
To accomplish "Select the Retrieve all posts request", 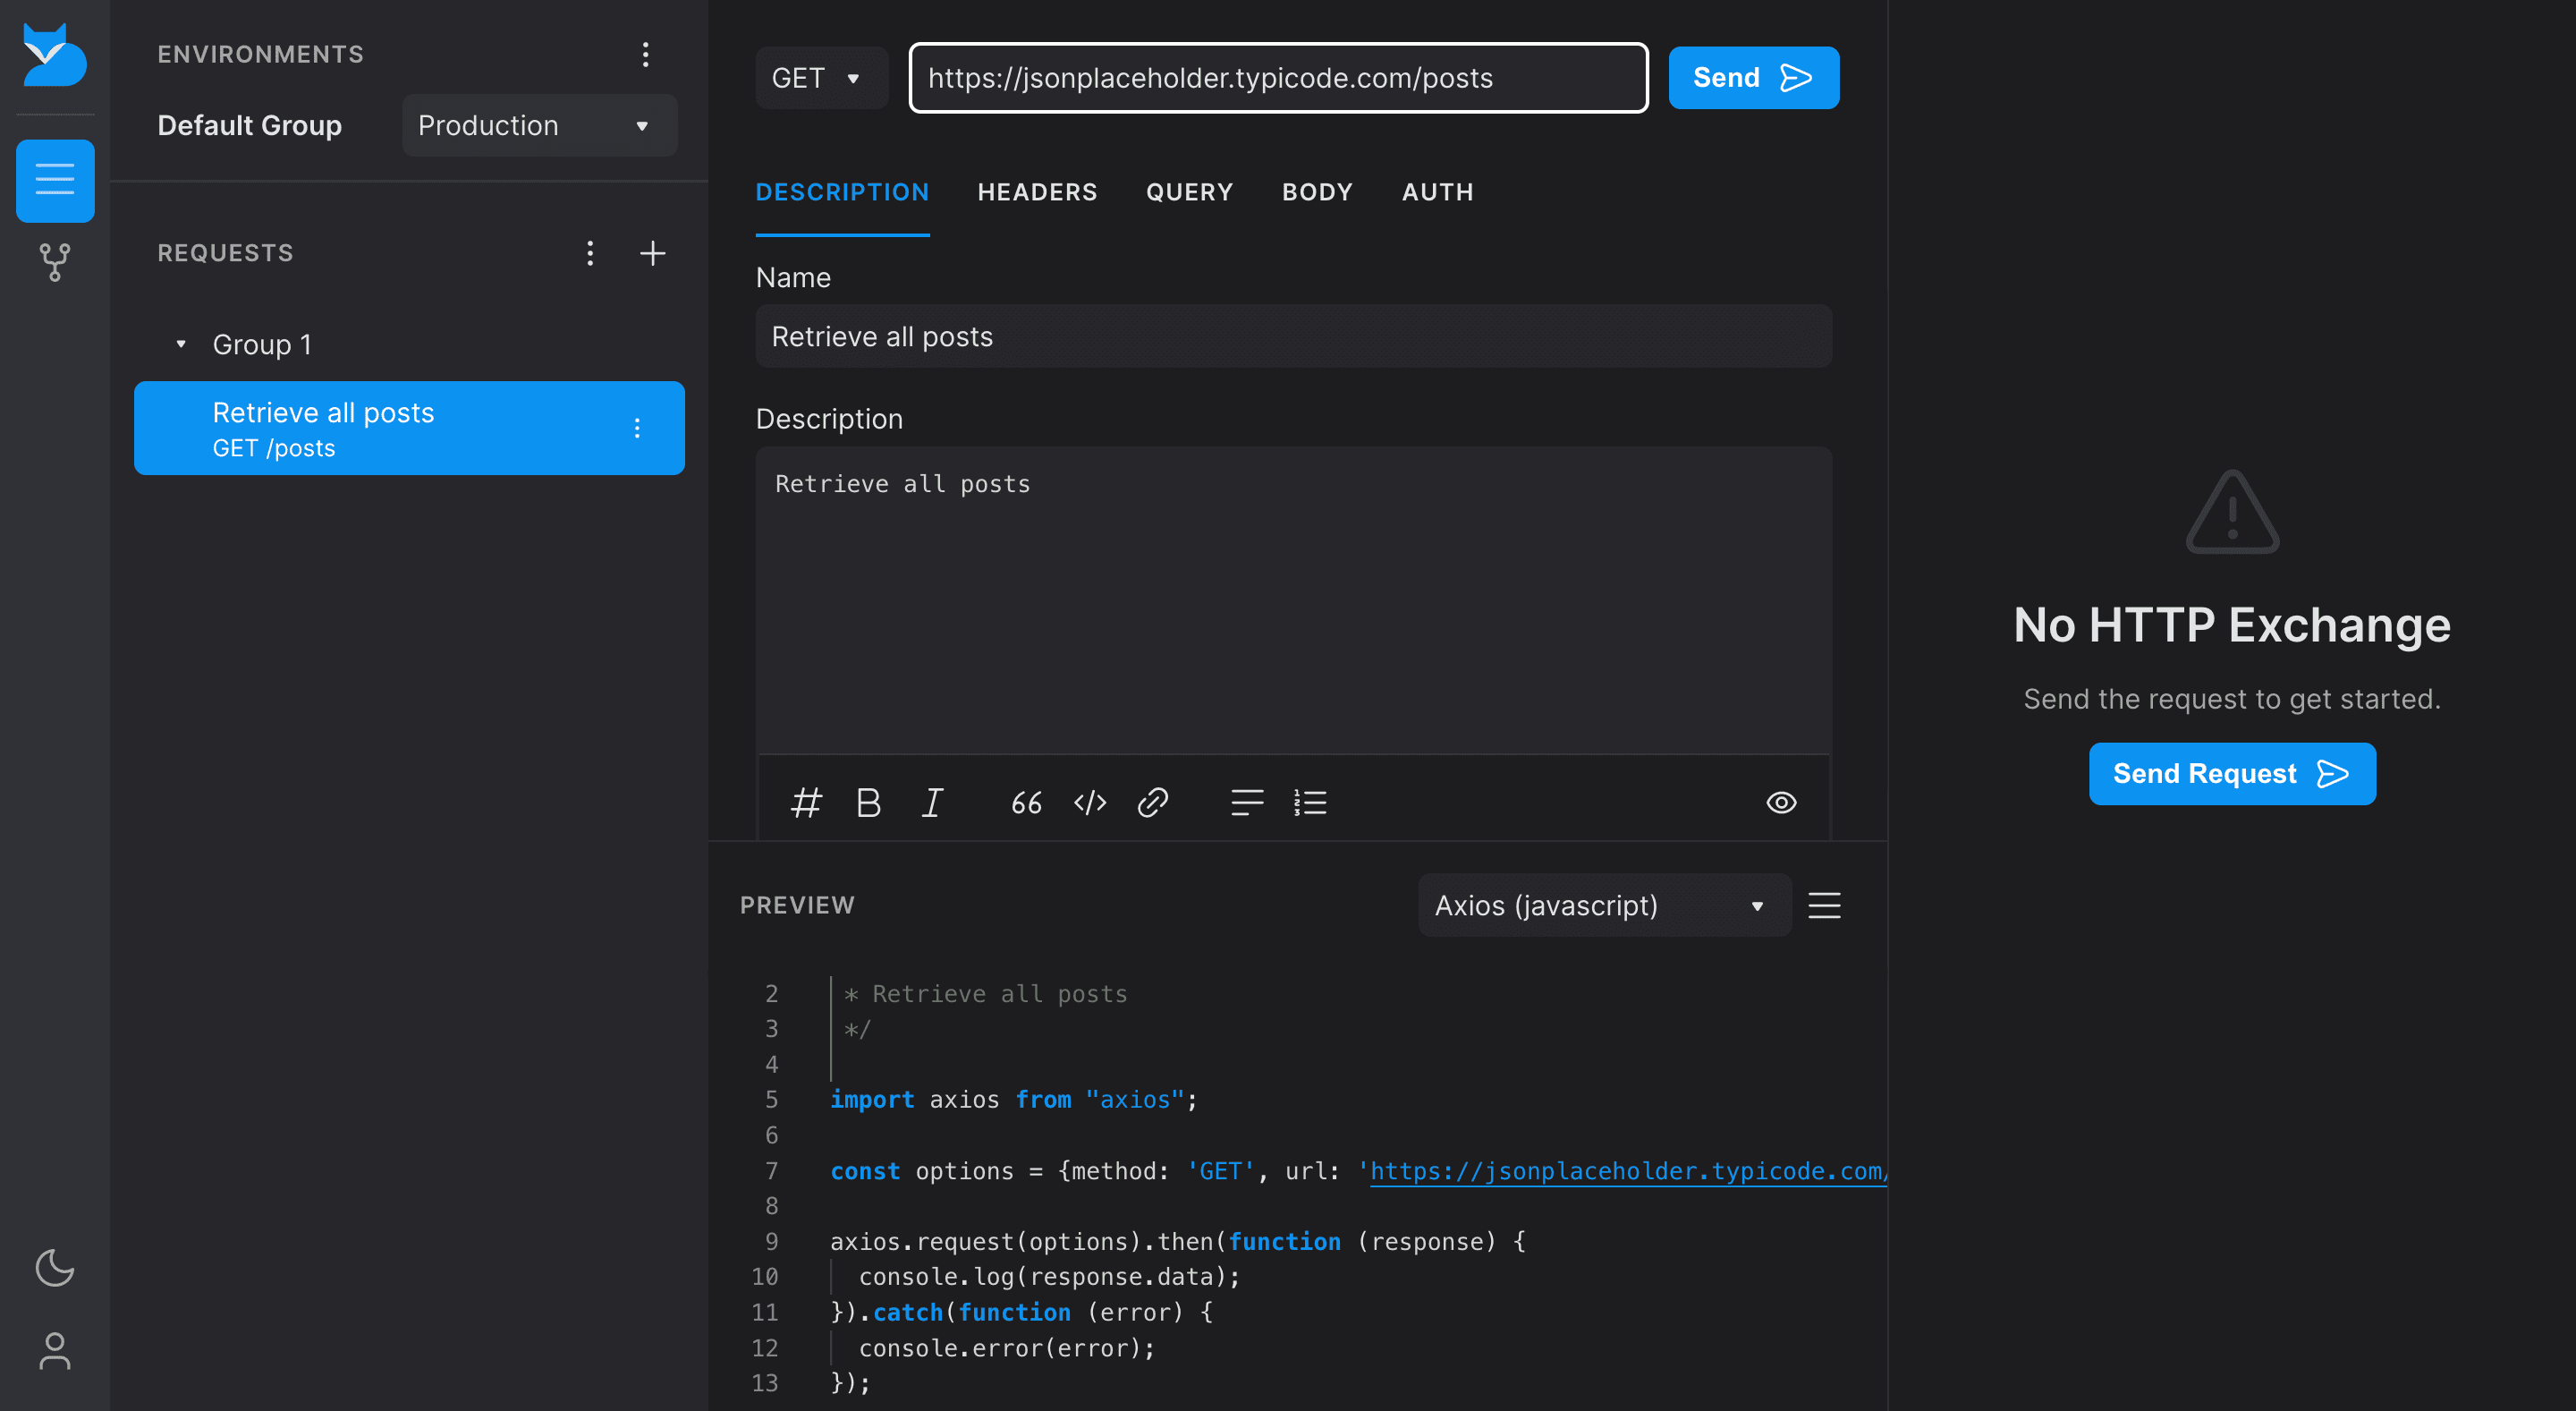I will pyautogui.click(x=409, y=428).
